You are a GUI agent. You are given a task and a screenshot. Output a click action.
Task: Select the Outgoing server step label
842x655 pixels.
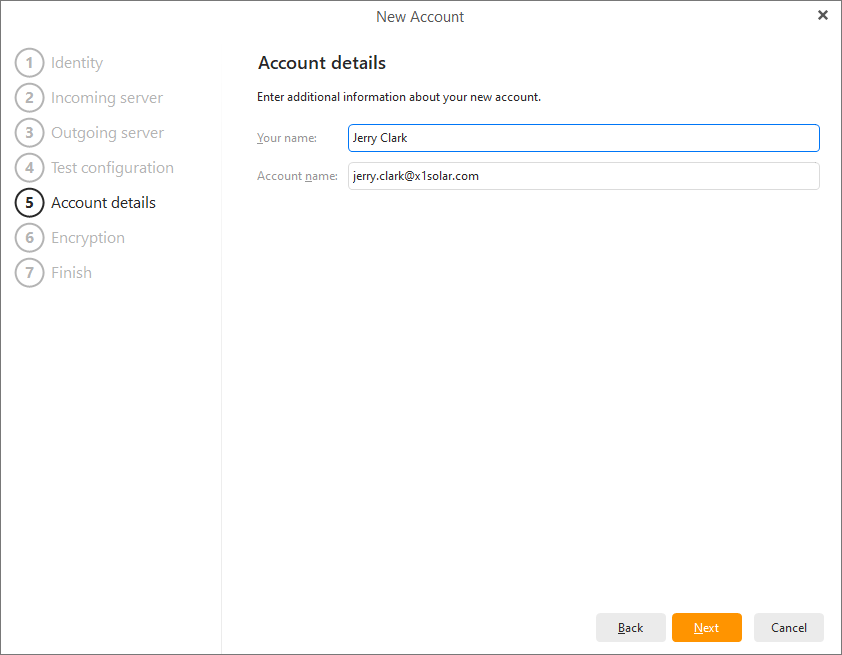[107, 133]
